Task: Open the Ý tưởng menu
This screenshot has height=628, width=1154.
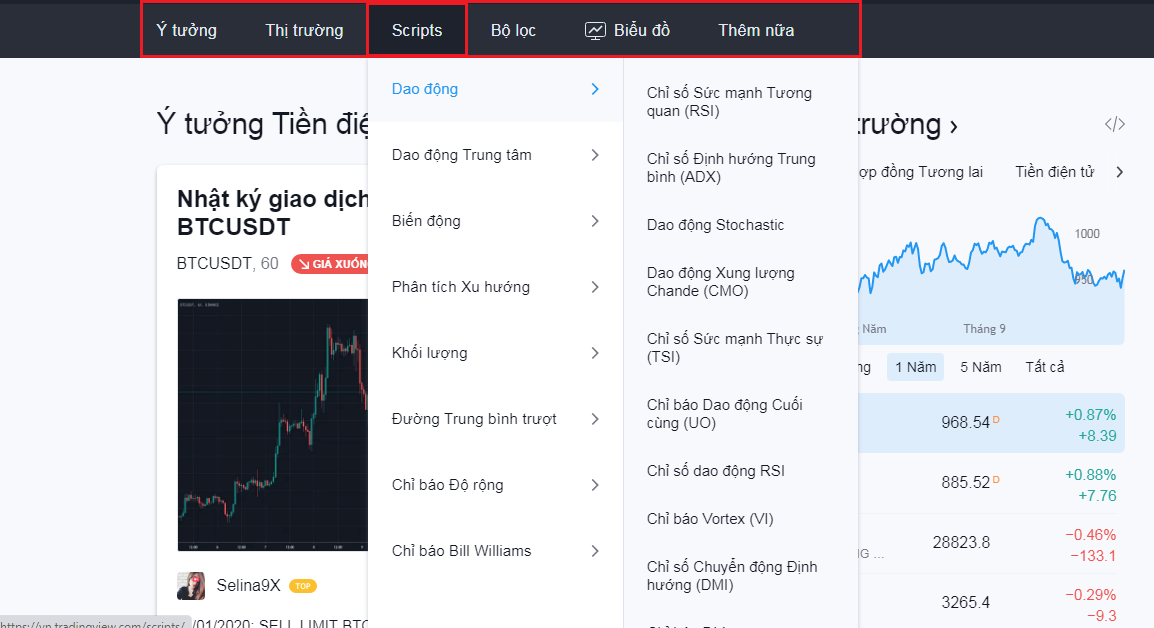Action: 186,30
